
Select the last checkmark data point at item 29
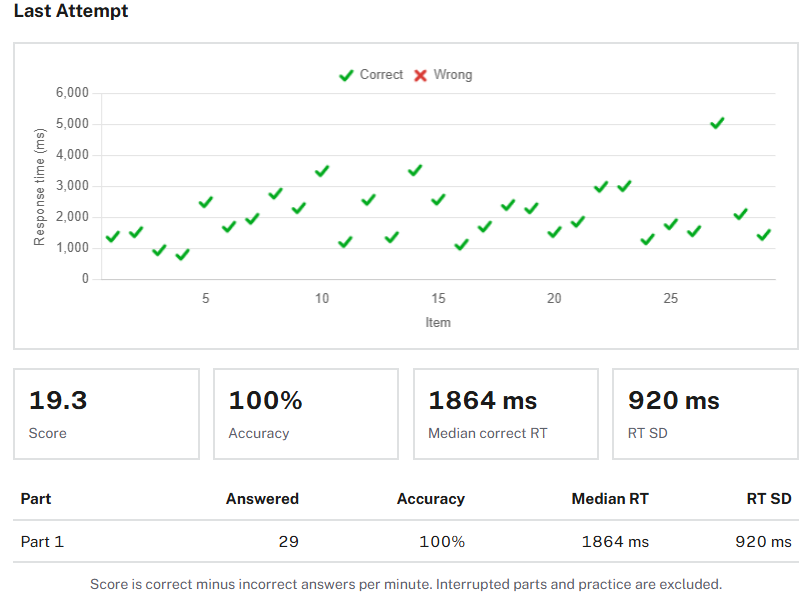pyautogui.click(x=764, y=235)
